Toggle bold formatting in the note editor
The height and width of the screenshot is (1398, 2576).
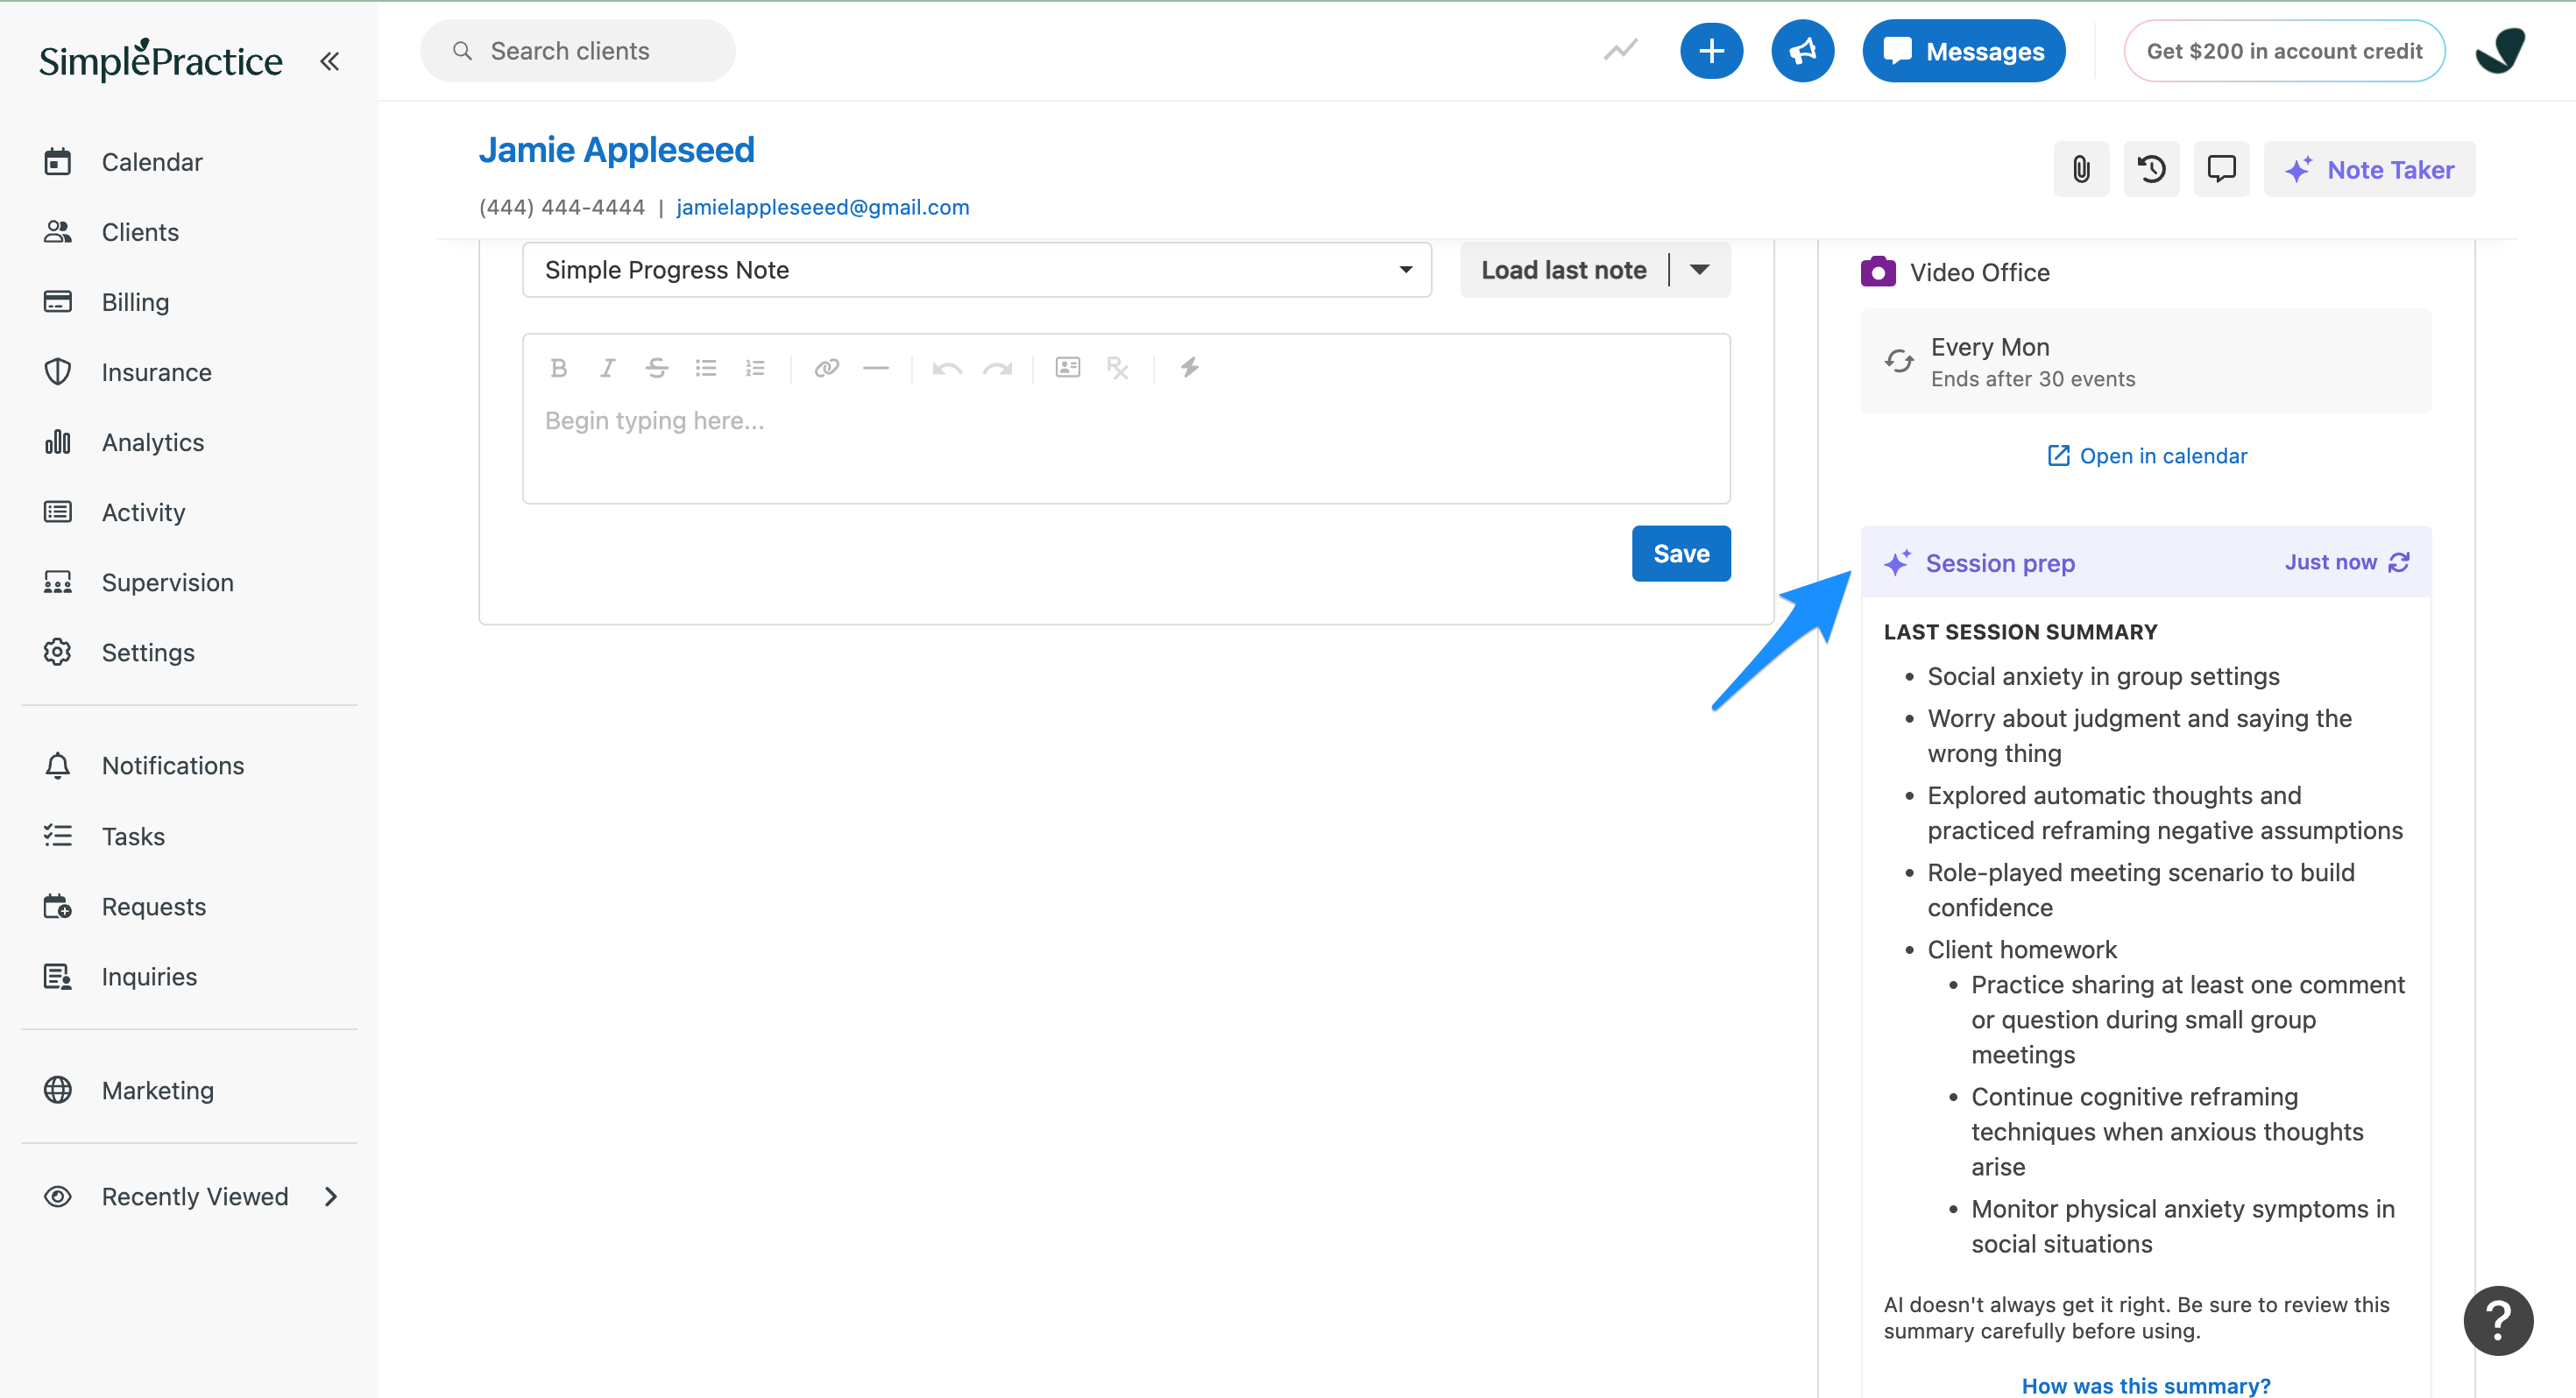[559, 368]
